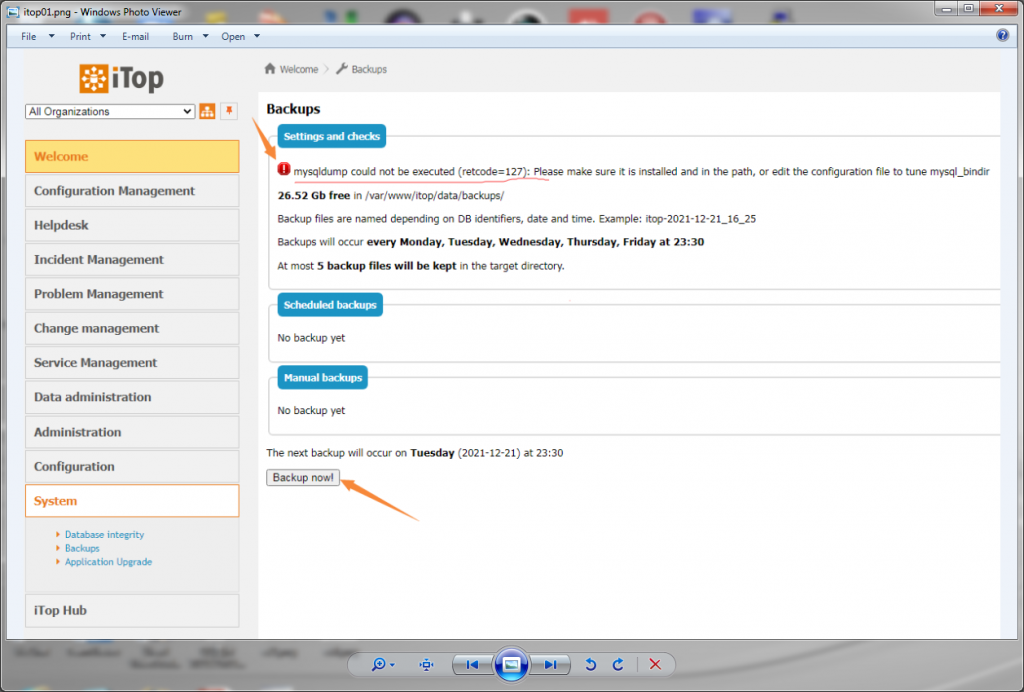Open the Print menu

[x=80, y=37]
